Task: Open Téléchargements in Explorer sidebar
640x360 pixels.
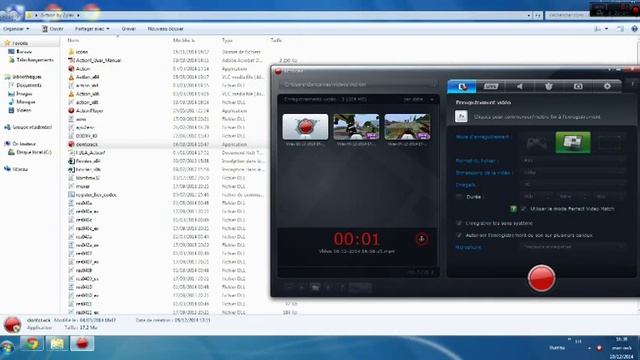Action: [31, 60]
